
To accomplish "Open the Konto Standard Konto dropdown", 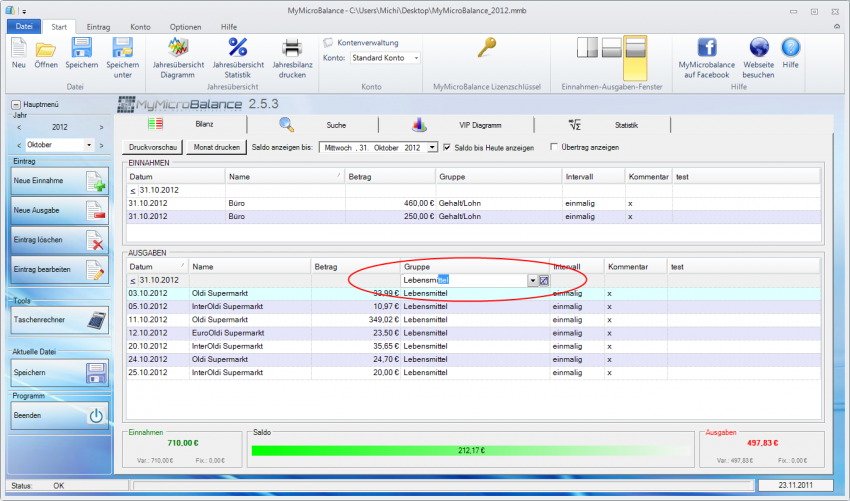I will pyautogui.click(x=416, y=58).
